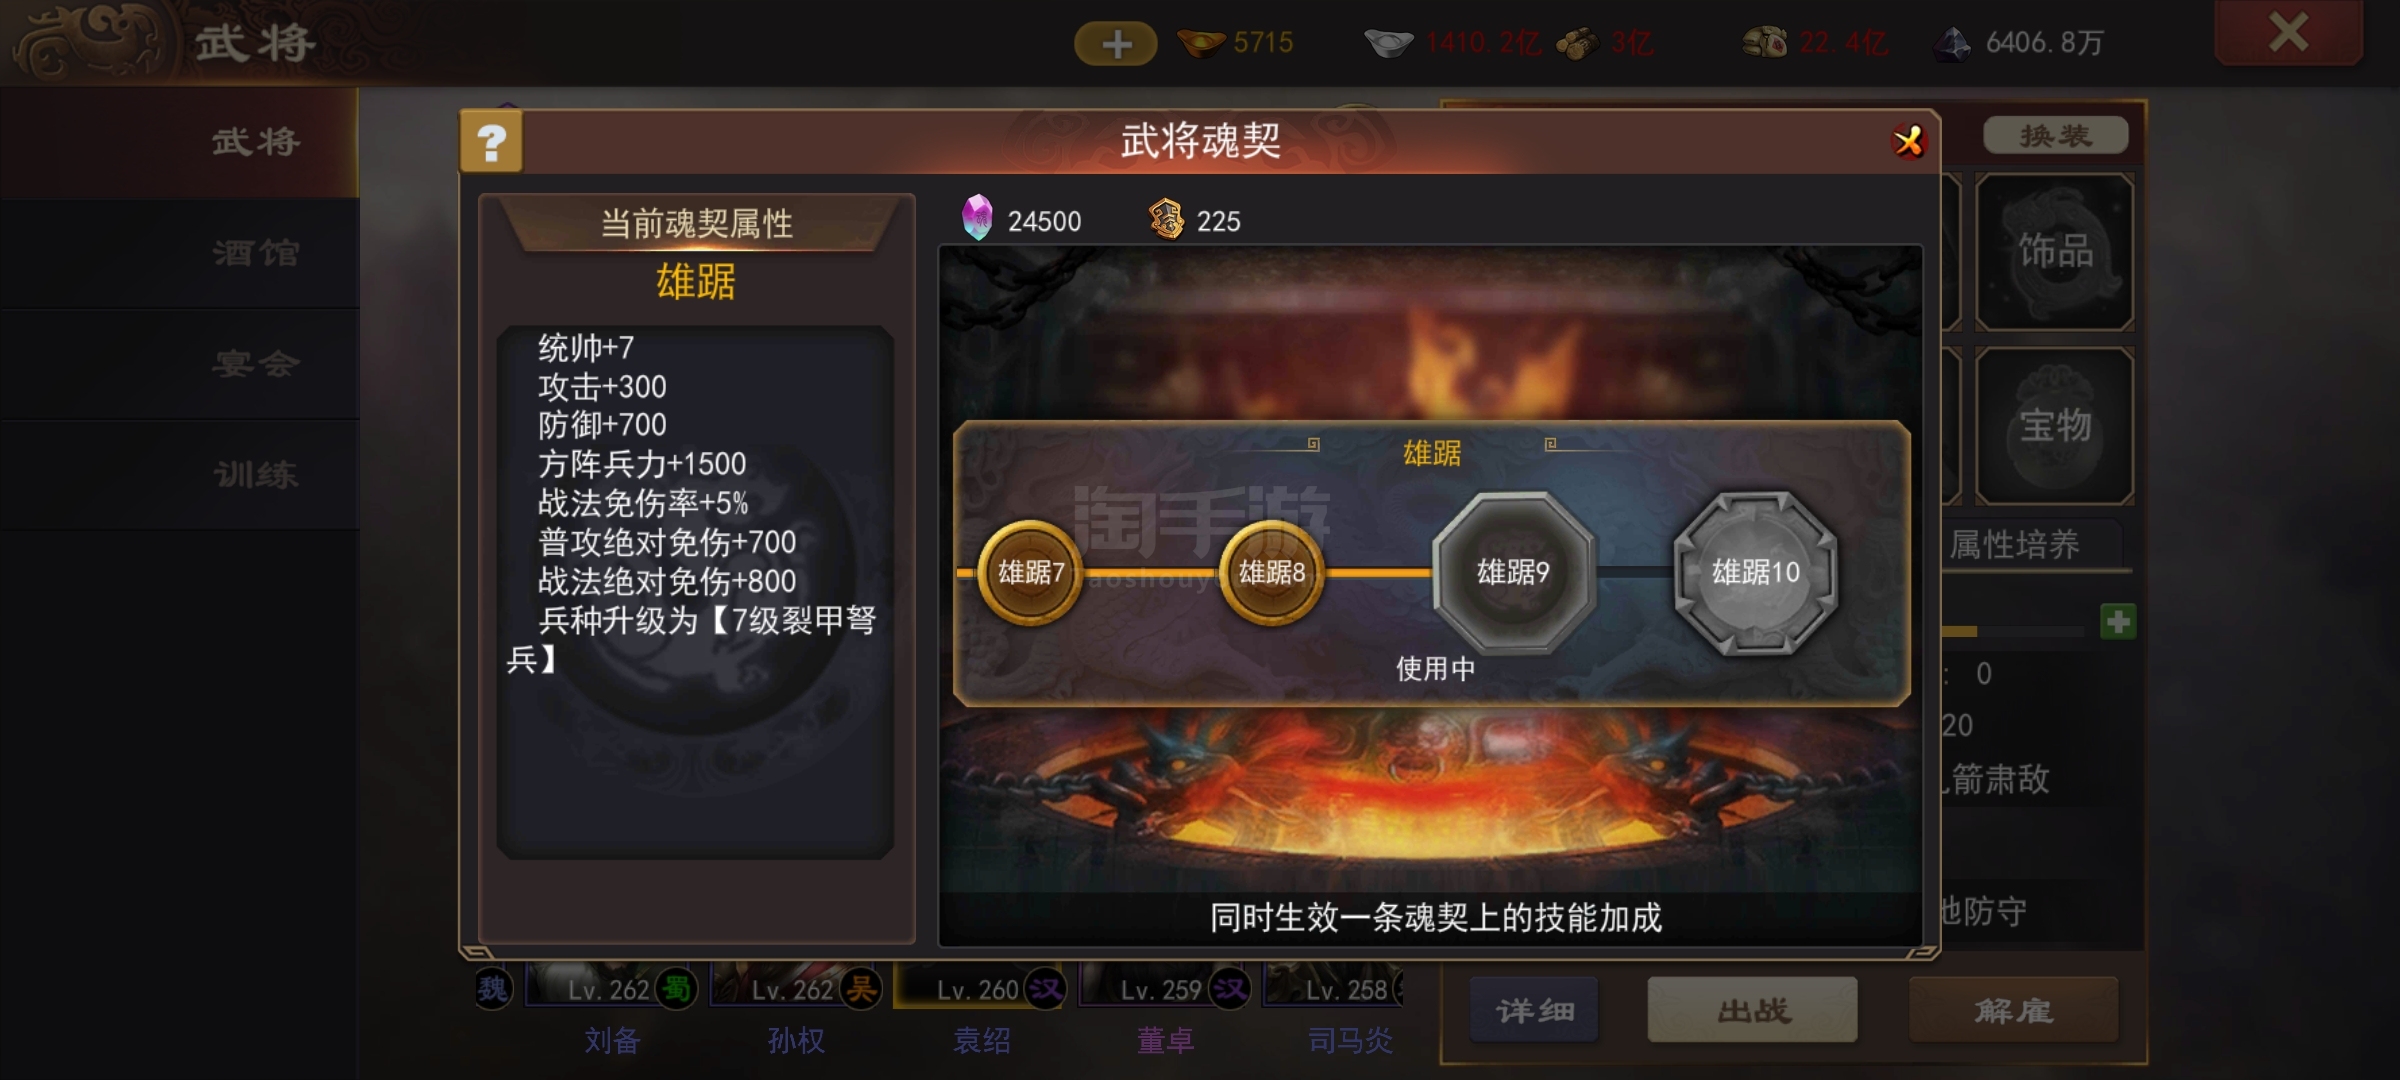Click the 详细 button
This screenshot has height=1080, width=2400.
pos(1534,1010)
